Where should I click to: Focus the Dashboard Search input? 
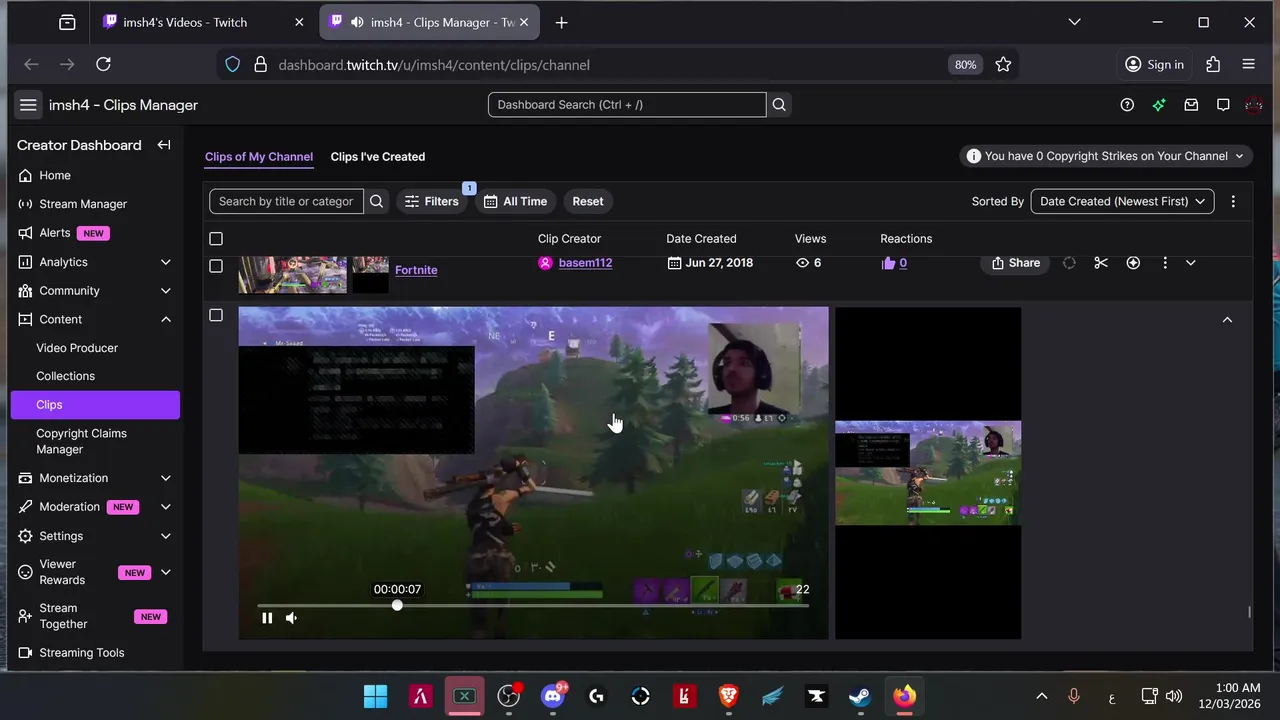(x=627, y=105)
